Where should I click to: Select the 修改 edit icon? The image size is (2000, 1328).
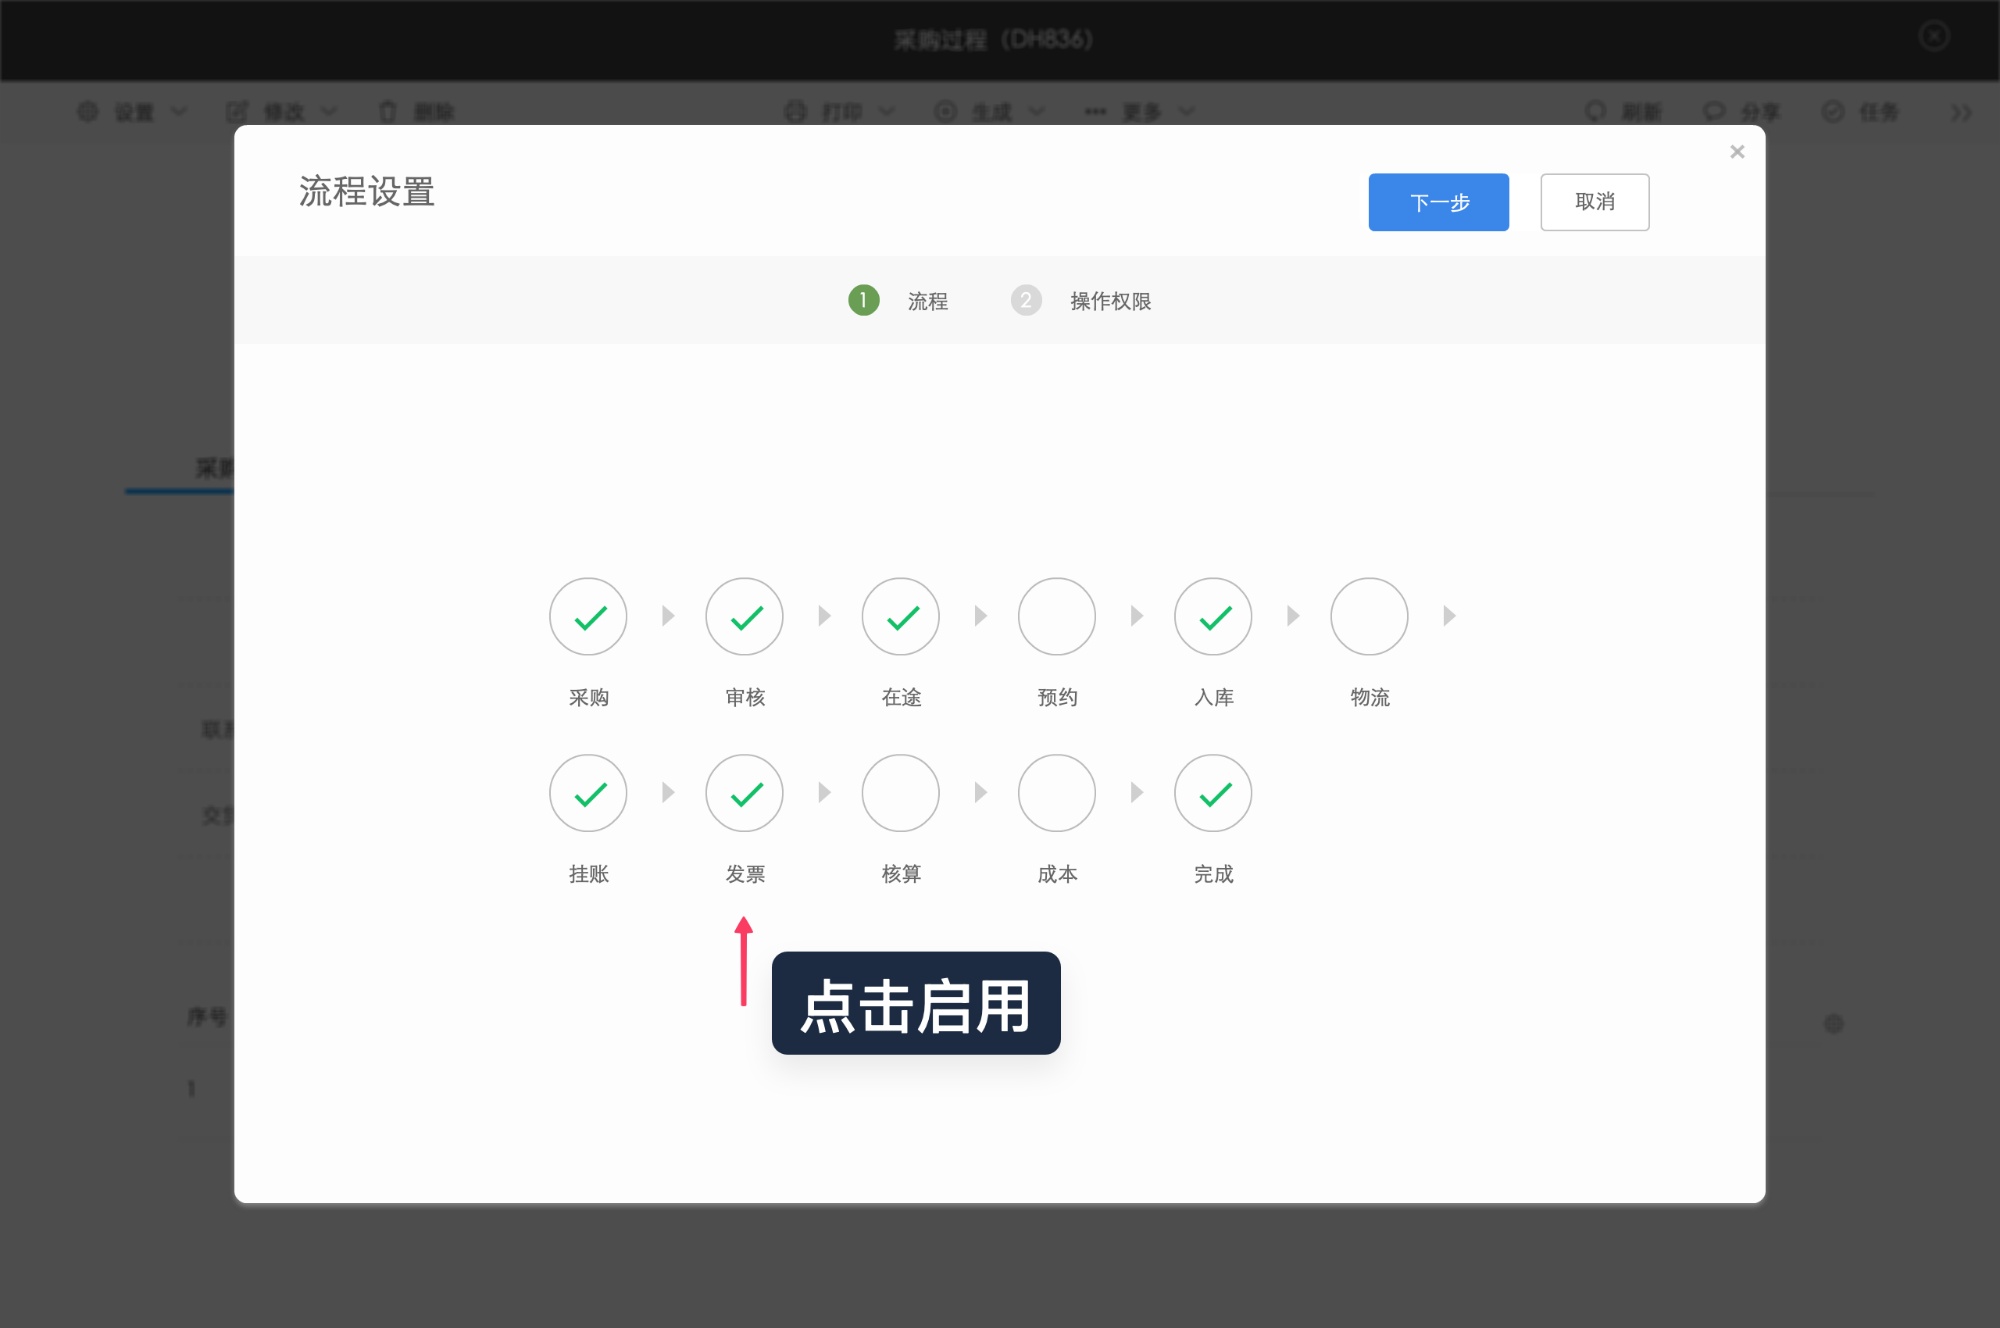coord(237,112)
